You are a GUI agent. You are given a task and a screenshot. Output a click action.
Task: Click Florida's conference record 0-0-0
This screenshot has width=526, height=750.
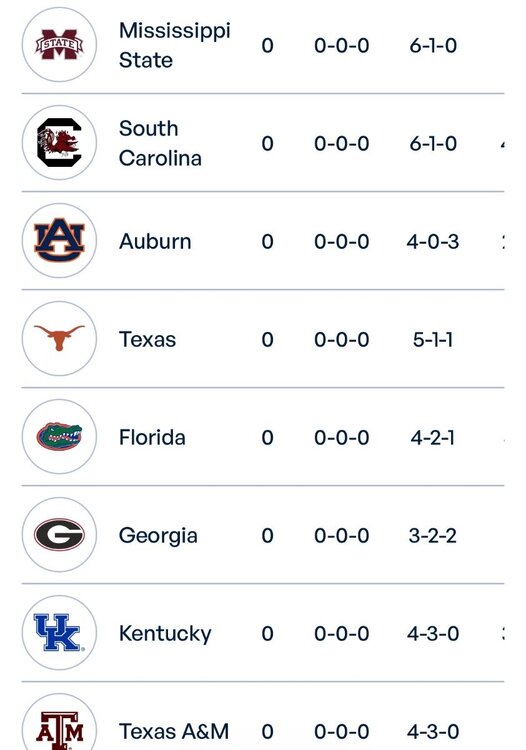(341, 438)
